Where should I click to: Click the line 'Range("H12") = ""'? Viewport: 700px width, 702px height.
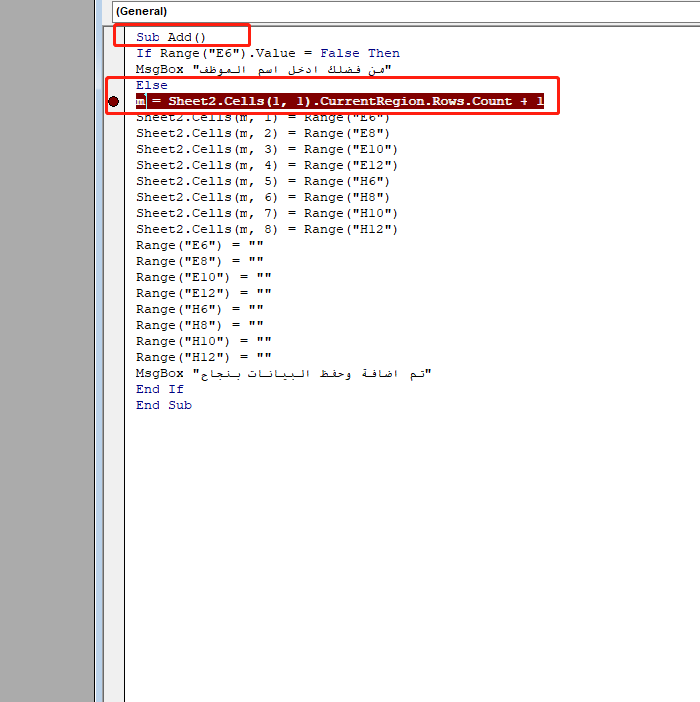(204, 358)
